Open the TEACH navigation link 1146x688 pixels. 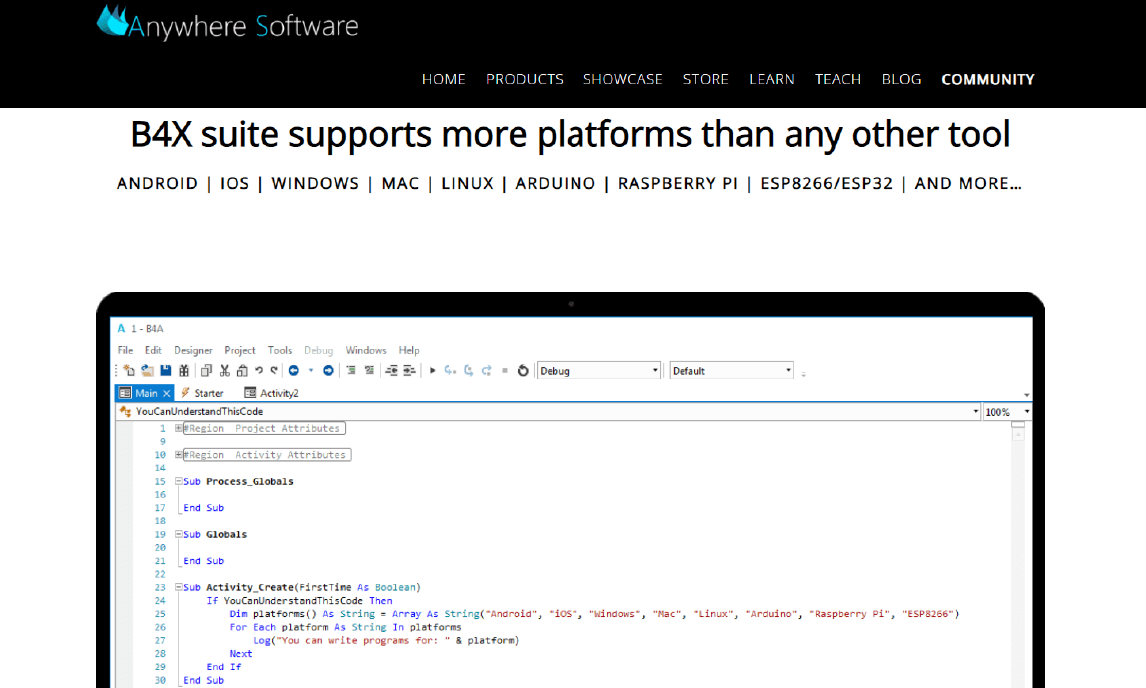click(x=838, y=79)
